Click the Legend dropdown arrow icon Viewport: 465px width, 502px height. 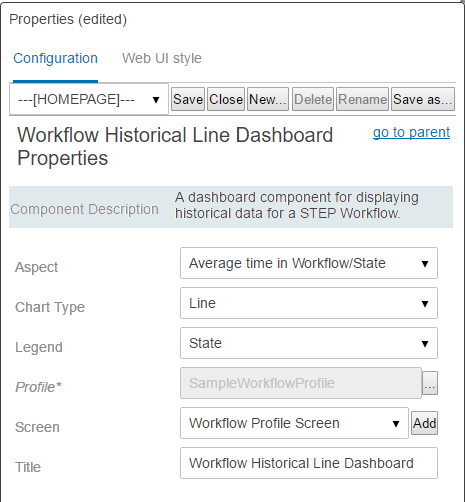click(x=425, y=344)
